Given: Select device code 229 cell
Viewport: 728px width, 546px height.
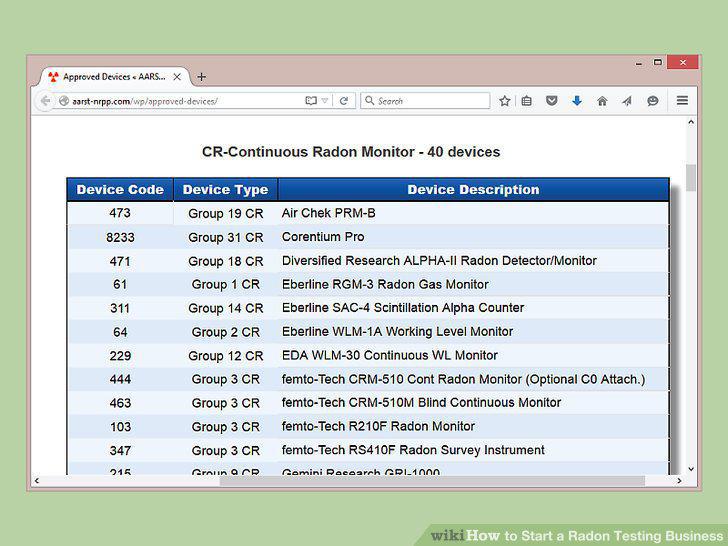Looking at the screenshot, I should (x=120, y=356).
